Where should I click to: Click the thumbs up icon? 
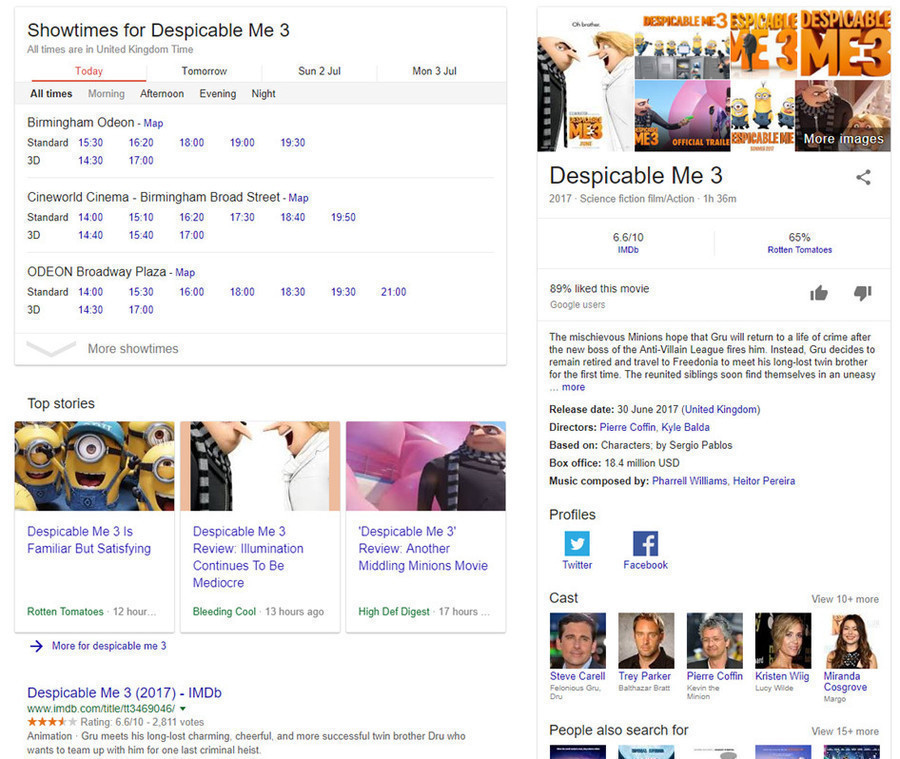pyautogui.click(x=819, y=293)
